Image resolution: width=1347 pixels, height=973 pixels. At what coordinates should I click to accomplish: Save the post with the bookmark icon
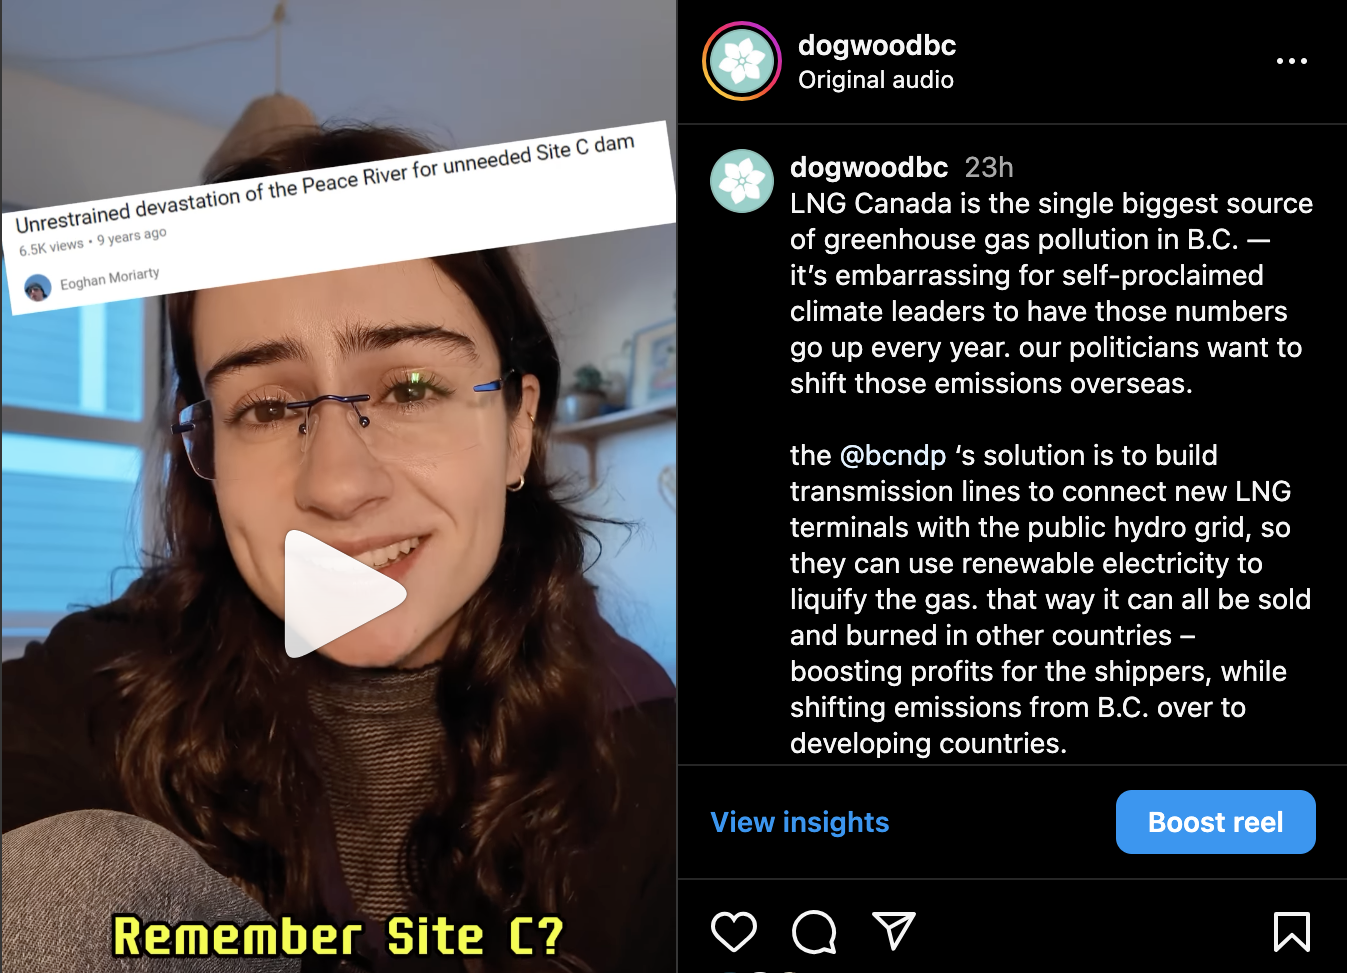click(x=1292, y=932)
